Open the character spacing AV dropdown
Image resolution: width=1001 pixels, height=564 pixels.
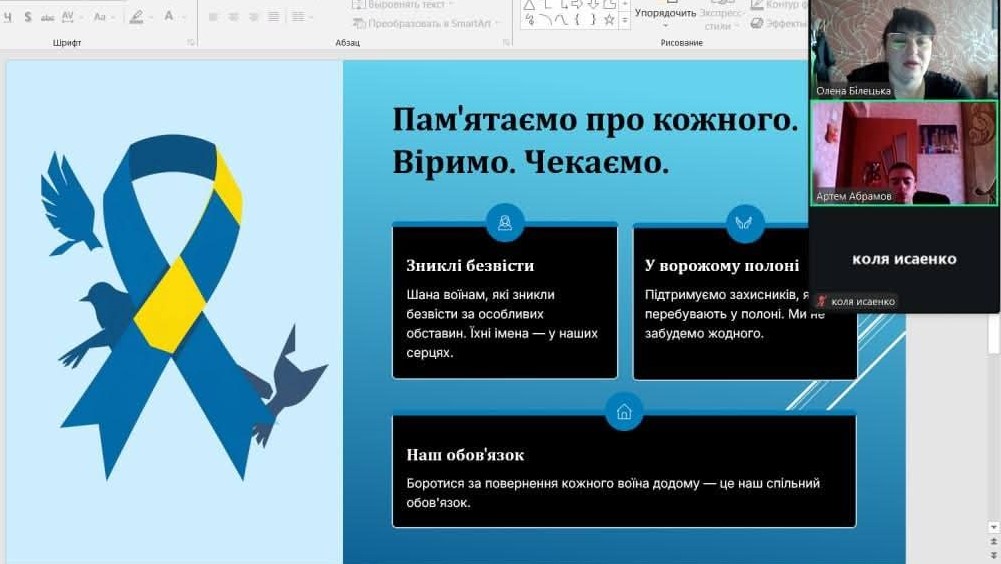click(70, 17)
